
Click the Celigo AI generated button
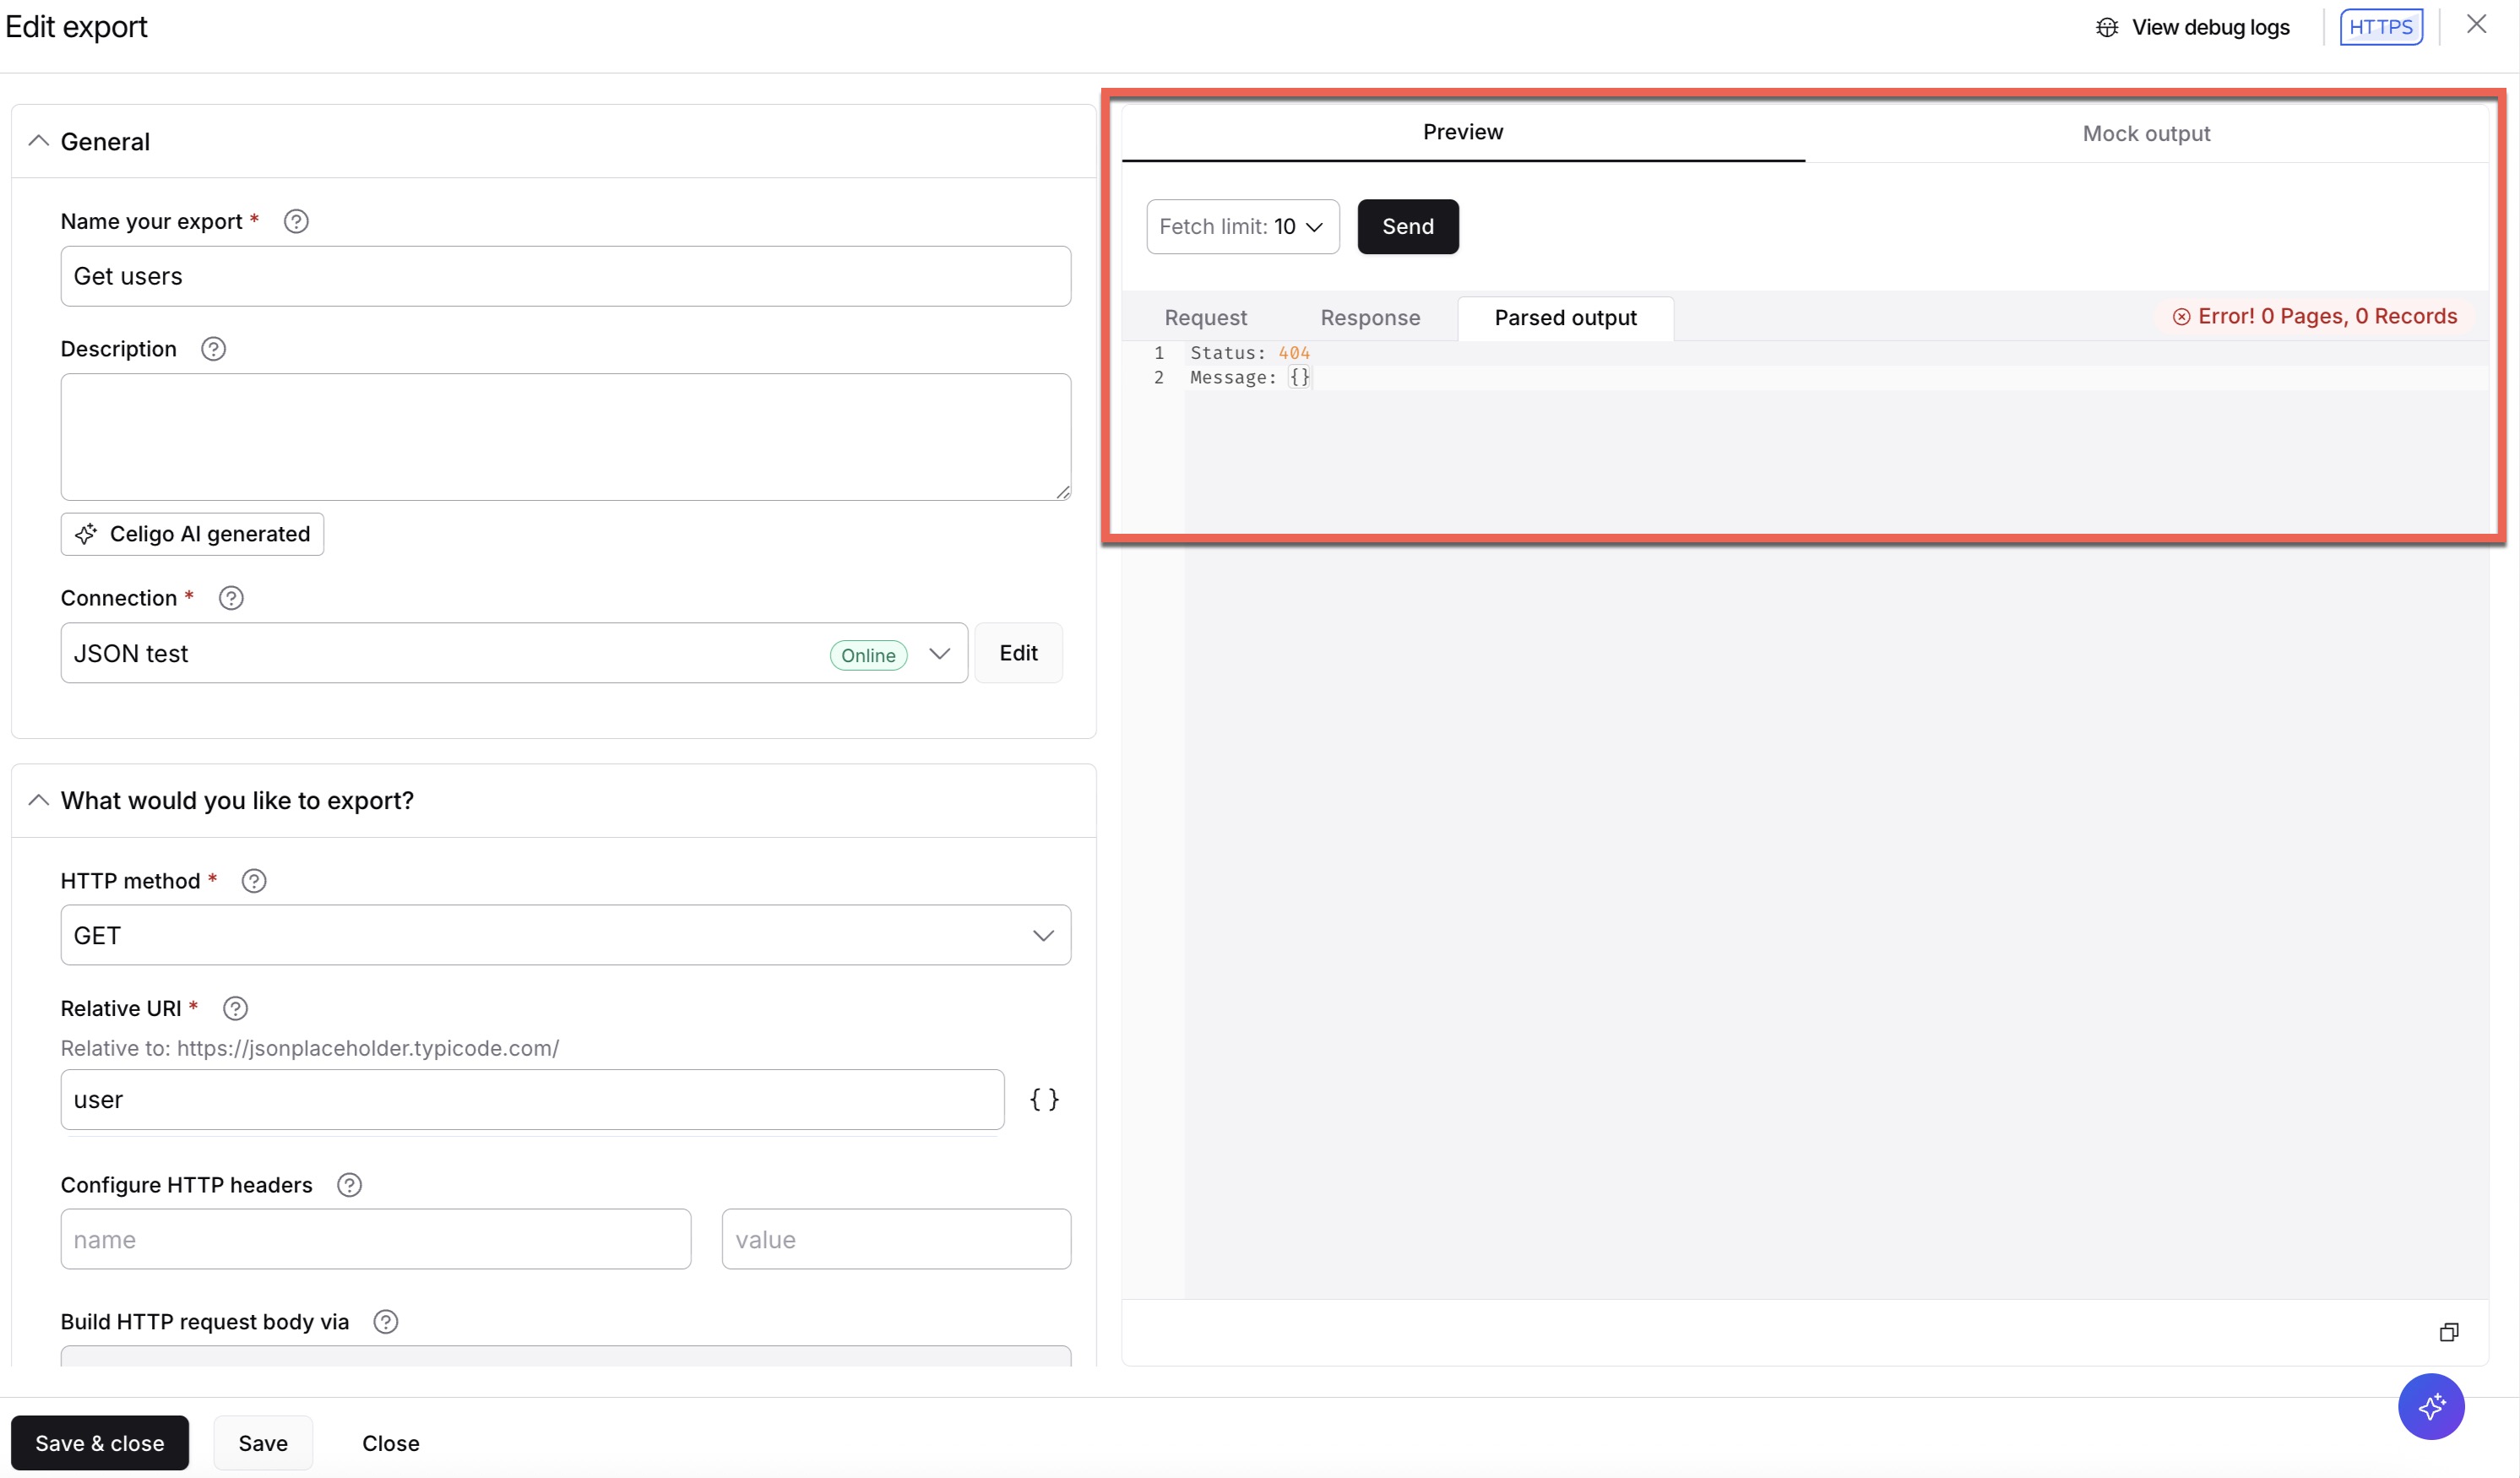click(x=192, y=534)
